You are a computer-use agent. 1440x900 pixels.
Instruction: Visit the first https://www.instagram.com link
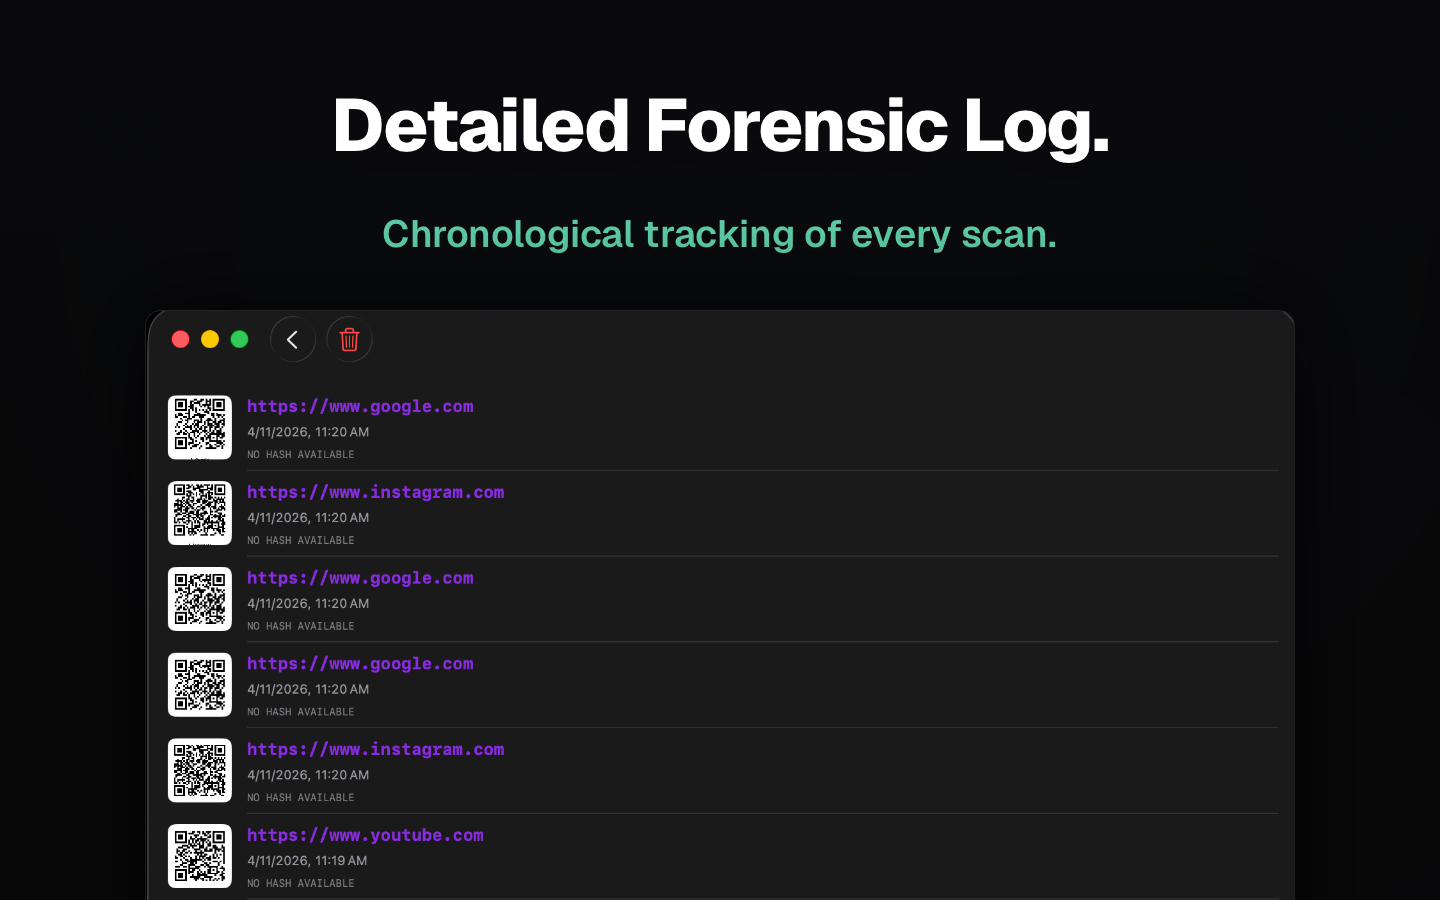[x=375, y=492]
